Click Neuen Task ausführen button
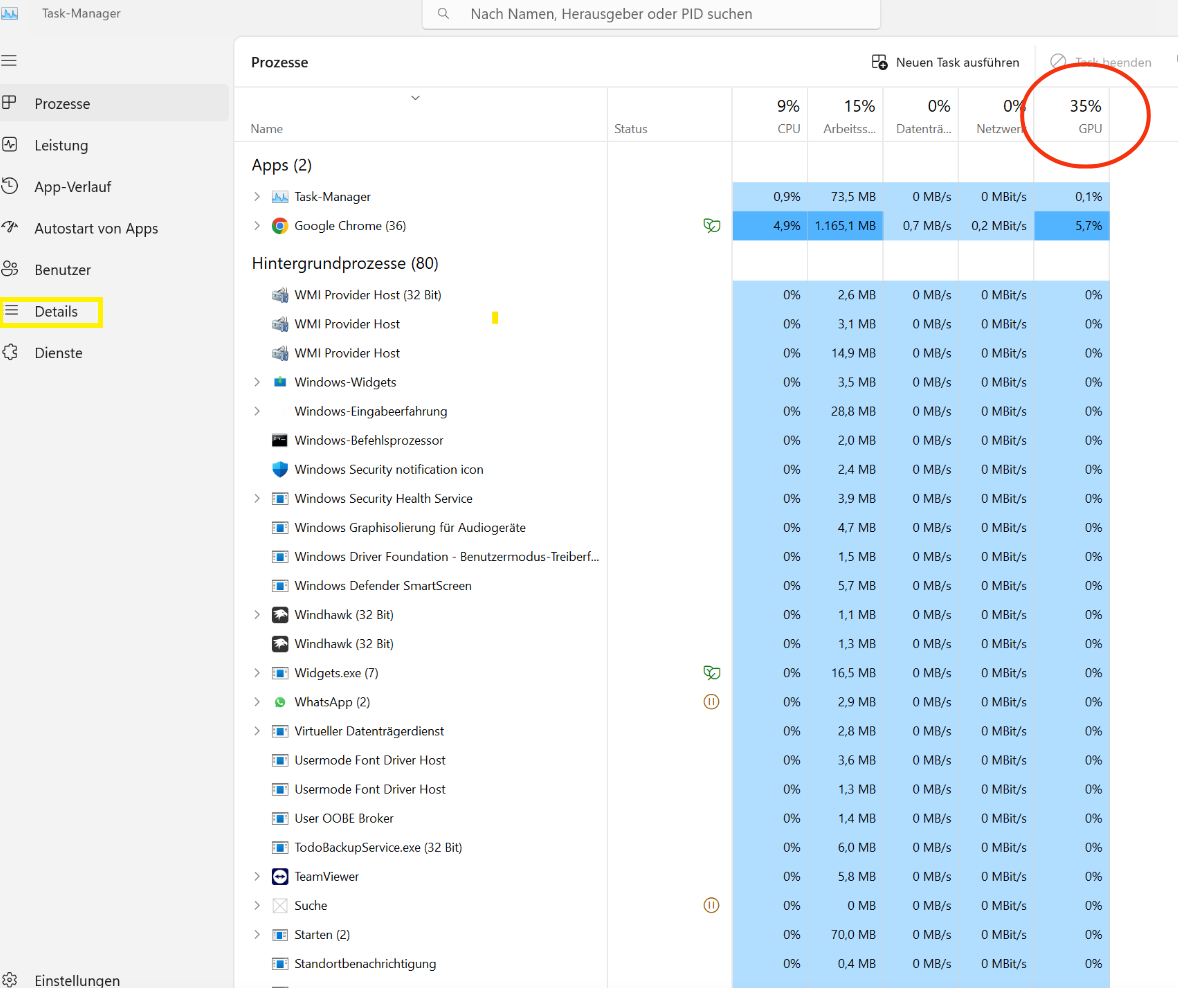This screenshot has width=1178, height=988. [x=945, y=62]
